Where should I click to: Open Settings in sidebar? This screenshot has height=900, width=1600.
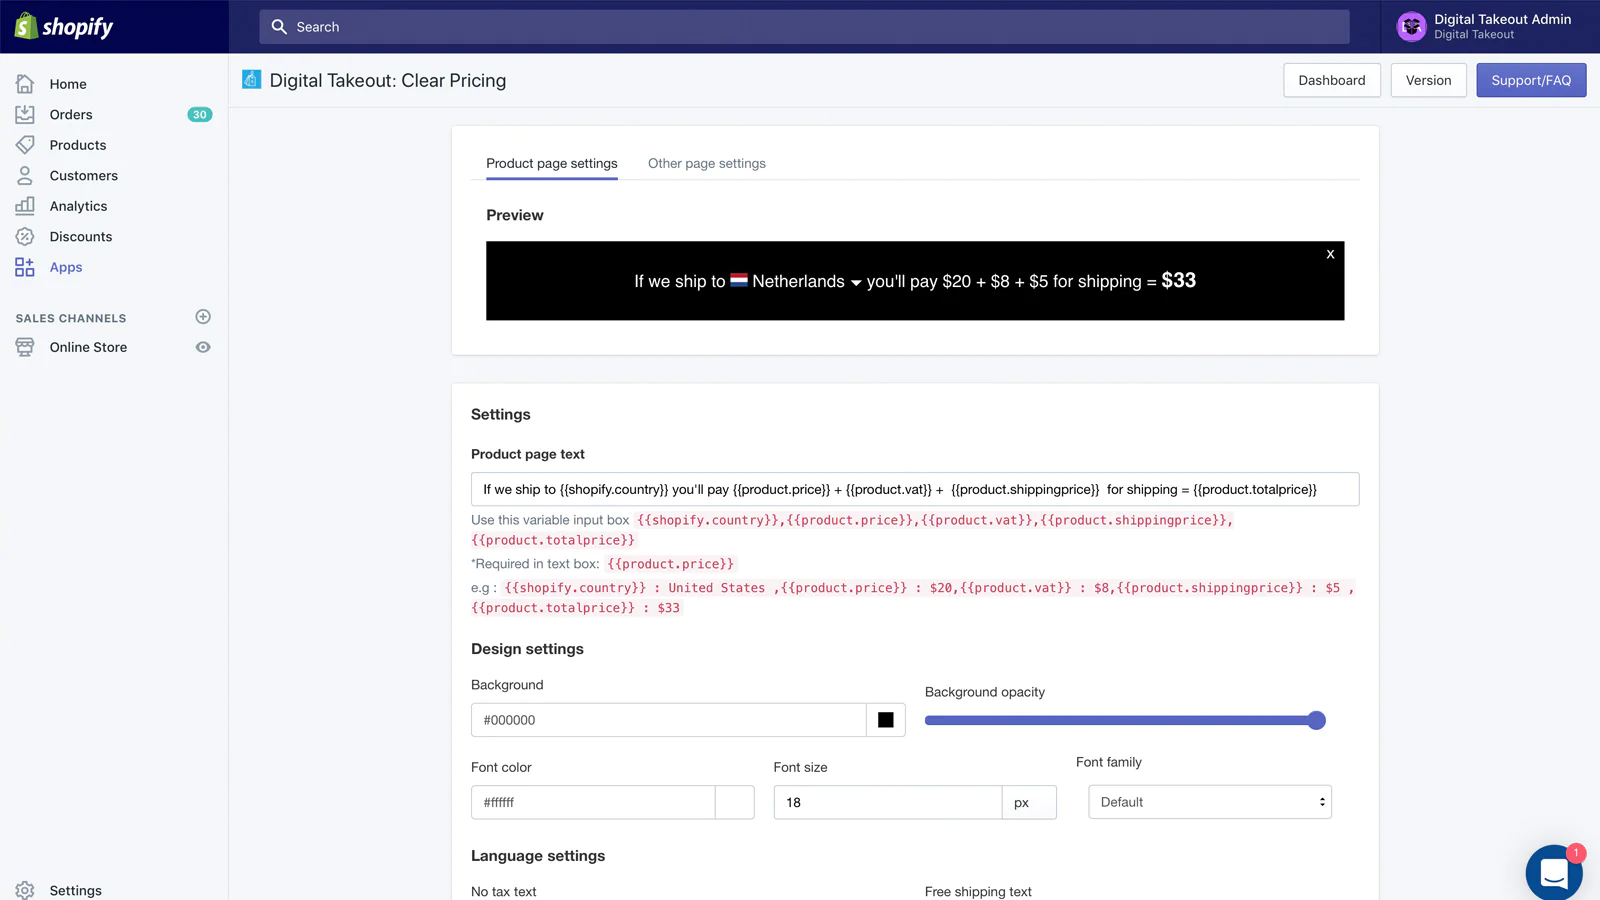(x=76, y=890)
